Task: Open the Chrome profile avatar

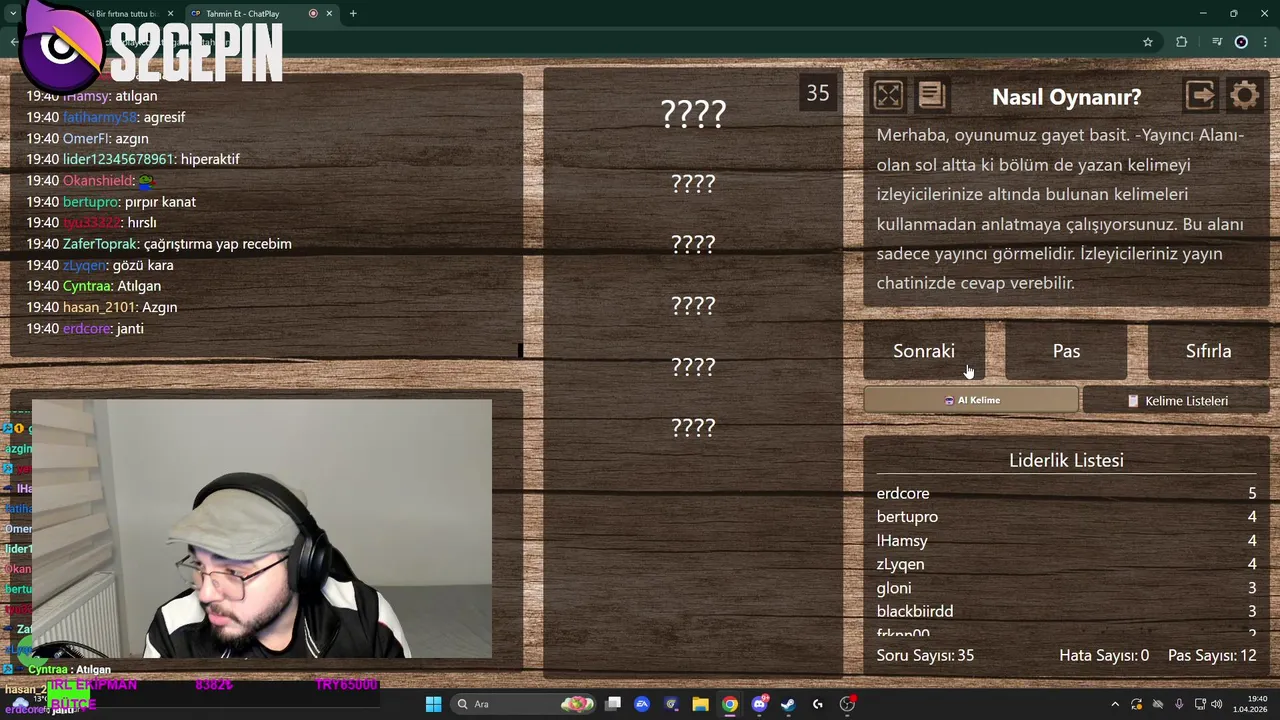Action: (x=1241, y=42)
